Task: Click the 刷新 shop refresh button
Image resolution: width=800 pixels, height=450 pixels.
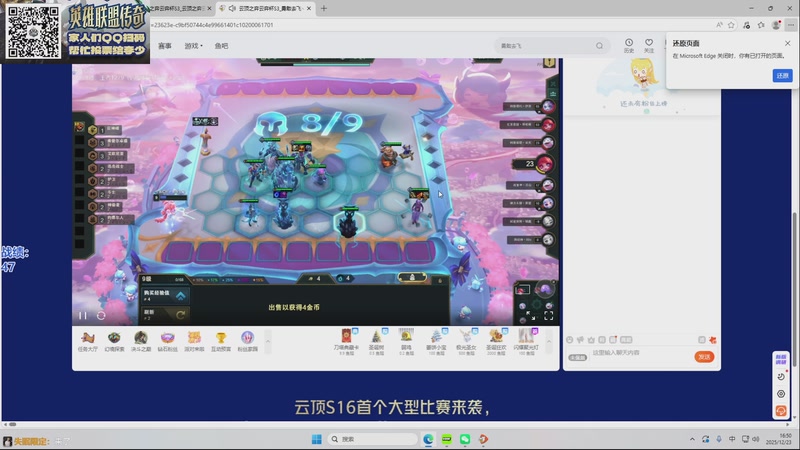Action: [x=165, y=315]
